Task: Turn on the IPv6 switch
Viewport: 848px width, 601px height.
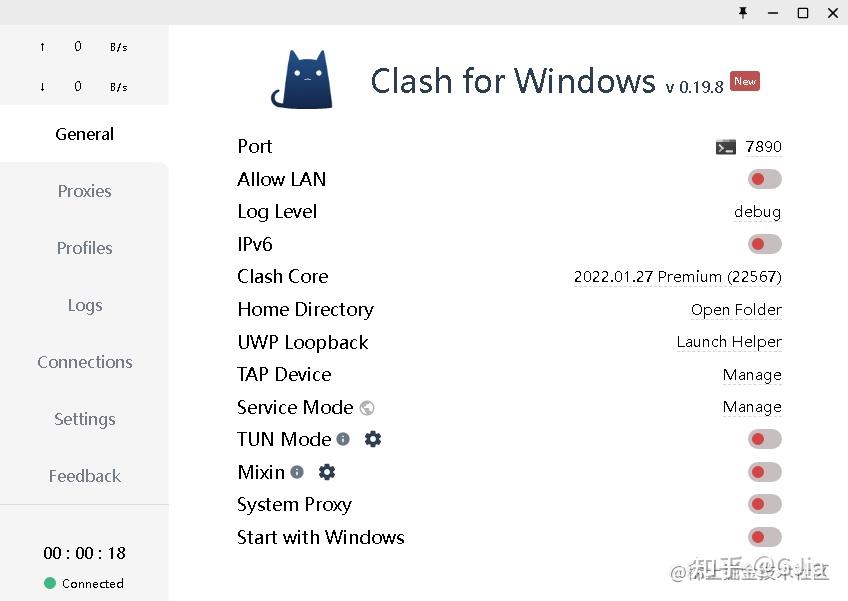Action: point(764,244)
